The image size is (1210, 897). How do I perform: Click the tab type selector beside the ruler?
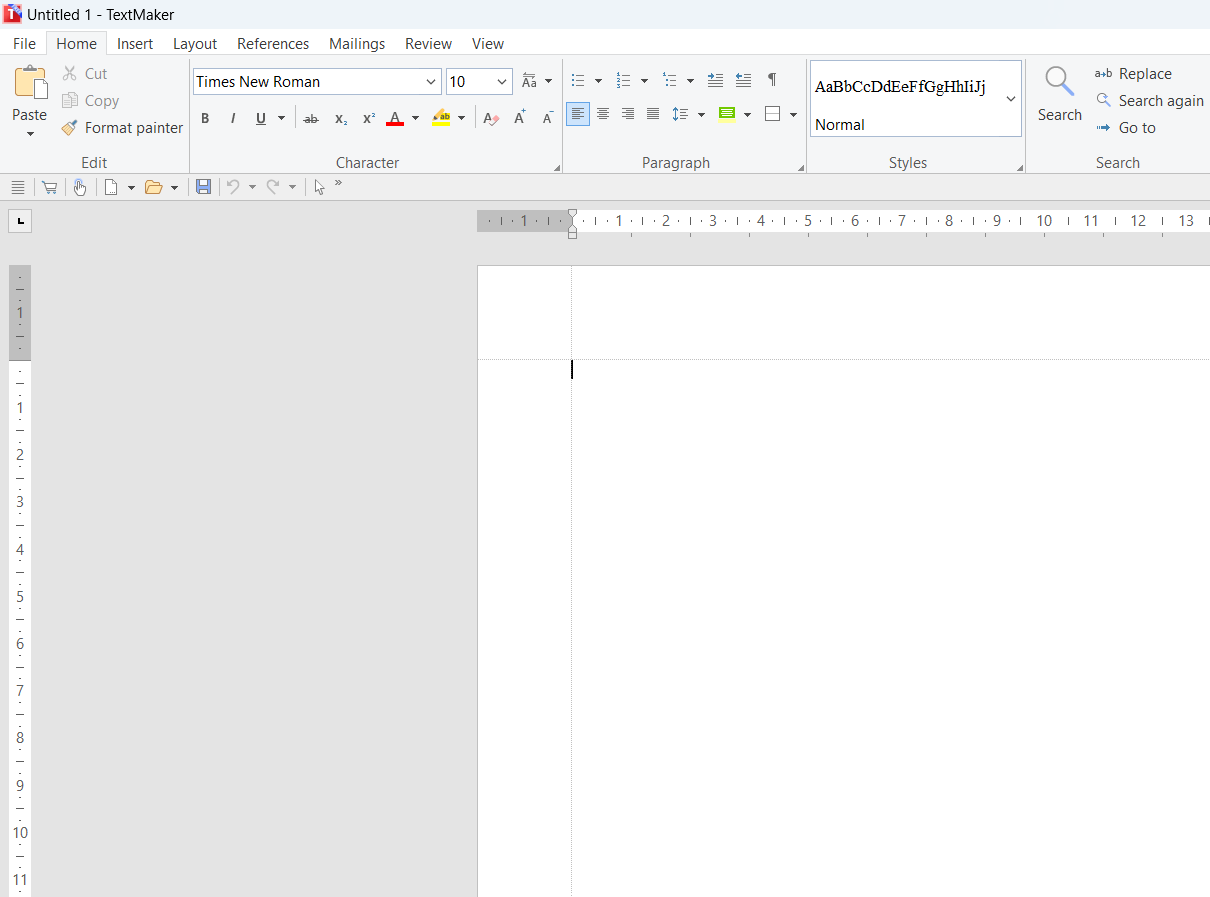(20, 221)
